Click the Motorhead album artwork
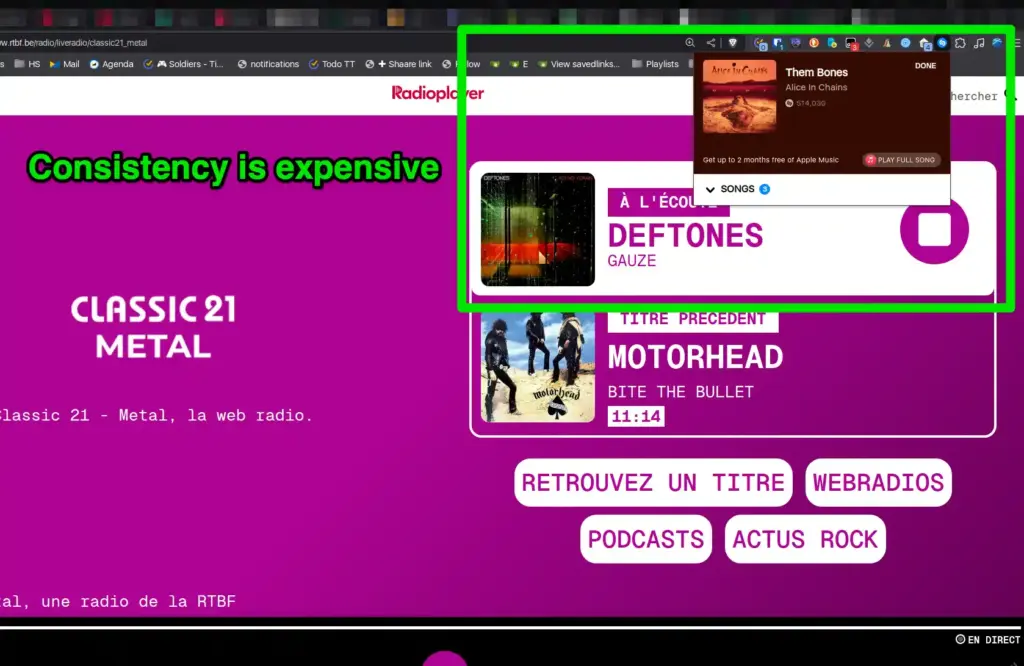Image resolution: width=1024 pixels, height=666 pixels. 537,367
